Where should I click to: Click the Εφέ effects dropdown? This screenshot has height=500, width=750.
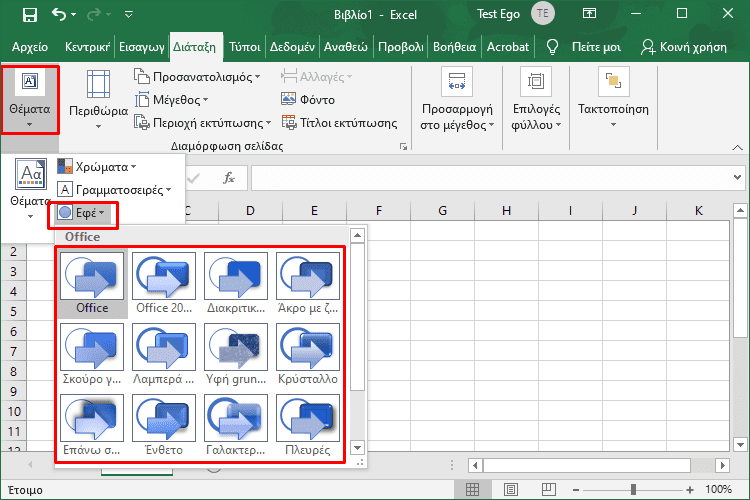pyautogui.click(x=82, y=212)
